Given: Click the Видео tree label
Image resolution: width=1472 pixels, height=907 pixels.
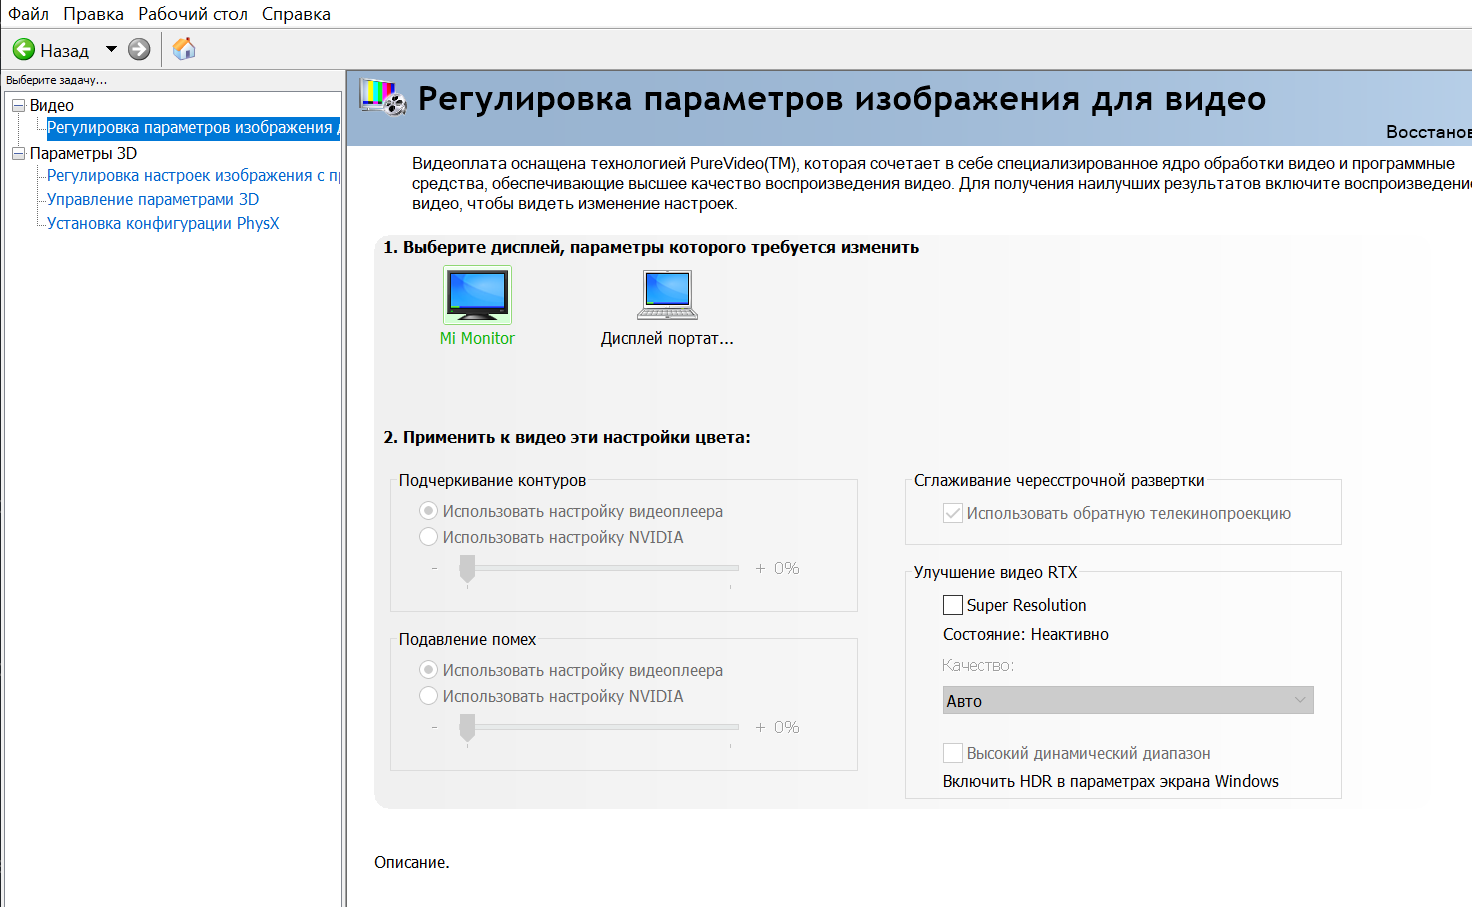Looking at the screenshot, I should (x=52, y=105).
